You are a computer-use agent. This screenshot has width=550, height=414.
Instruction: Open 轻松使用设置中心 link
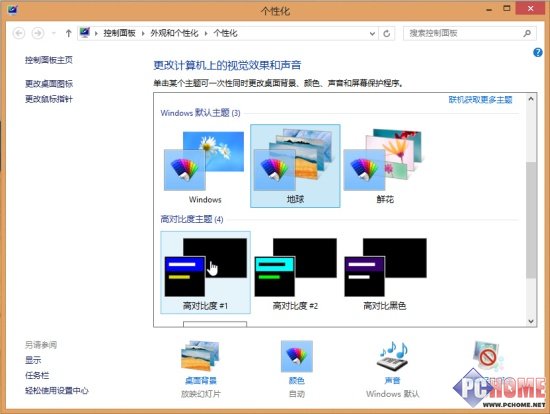(56, 390)
